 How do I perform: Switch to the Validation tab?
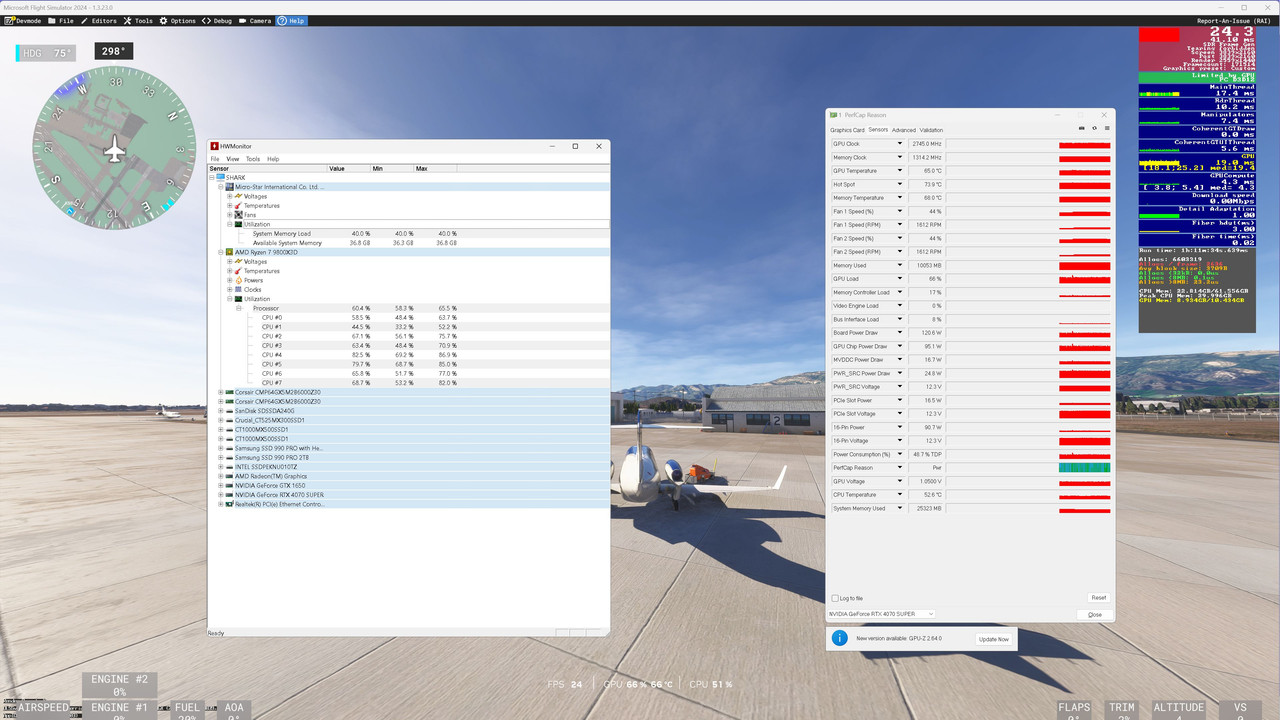(931, 130)
